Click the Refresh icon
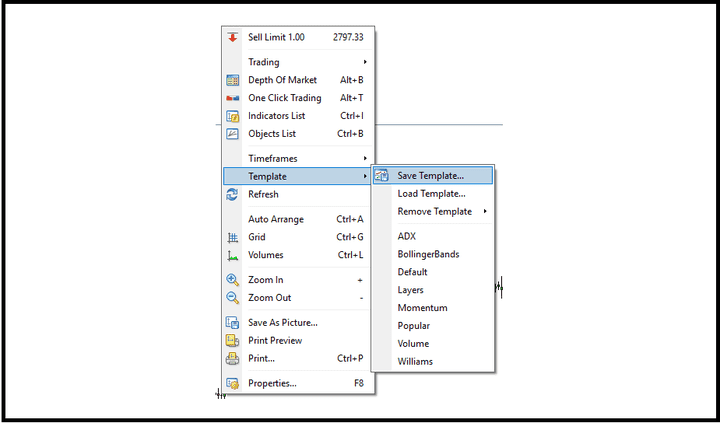The image size is (720, 423). point(232,194)
